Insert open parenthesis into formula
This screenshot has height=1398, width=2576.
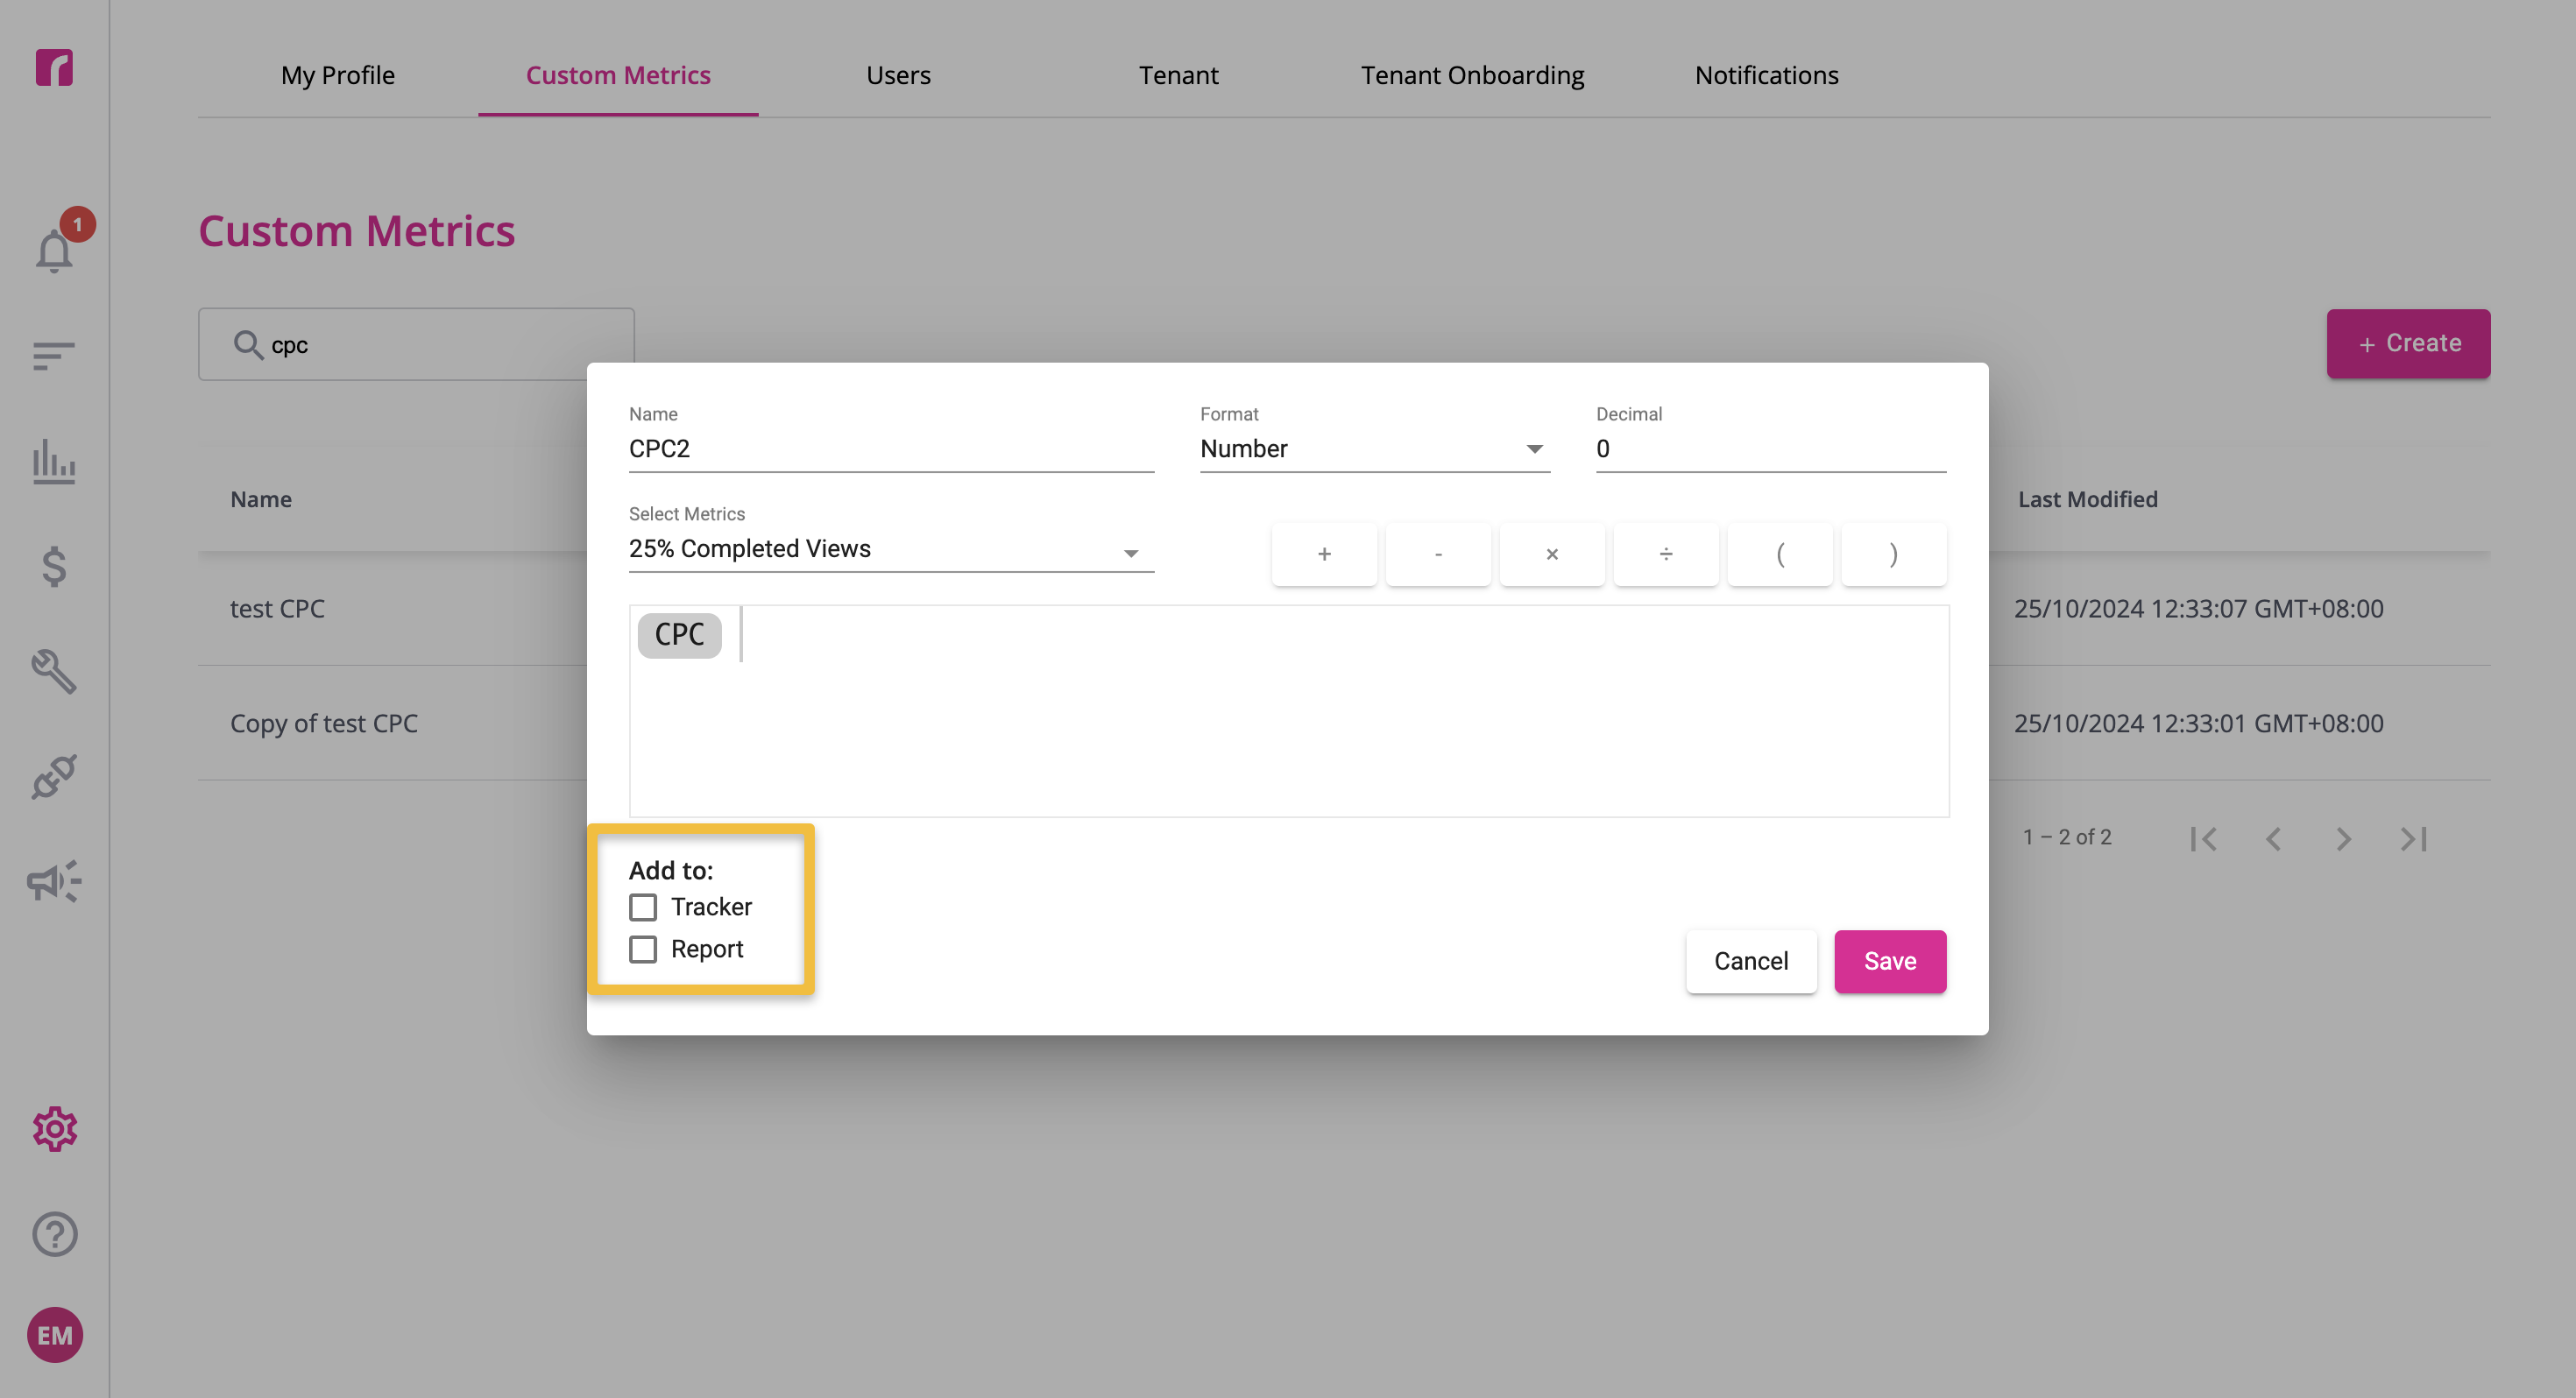click(1780, 554)
